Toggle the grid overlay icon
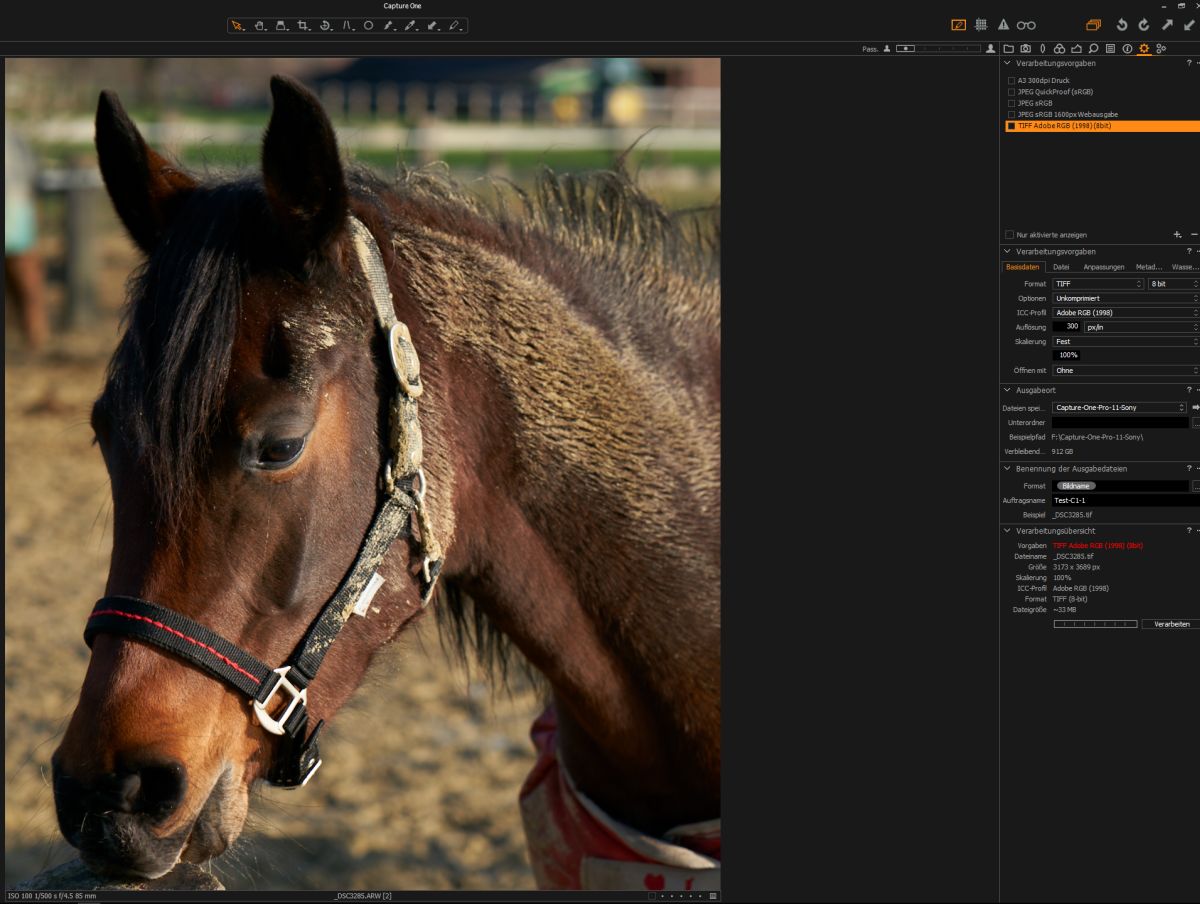 point(981,25)
